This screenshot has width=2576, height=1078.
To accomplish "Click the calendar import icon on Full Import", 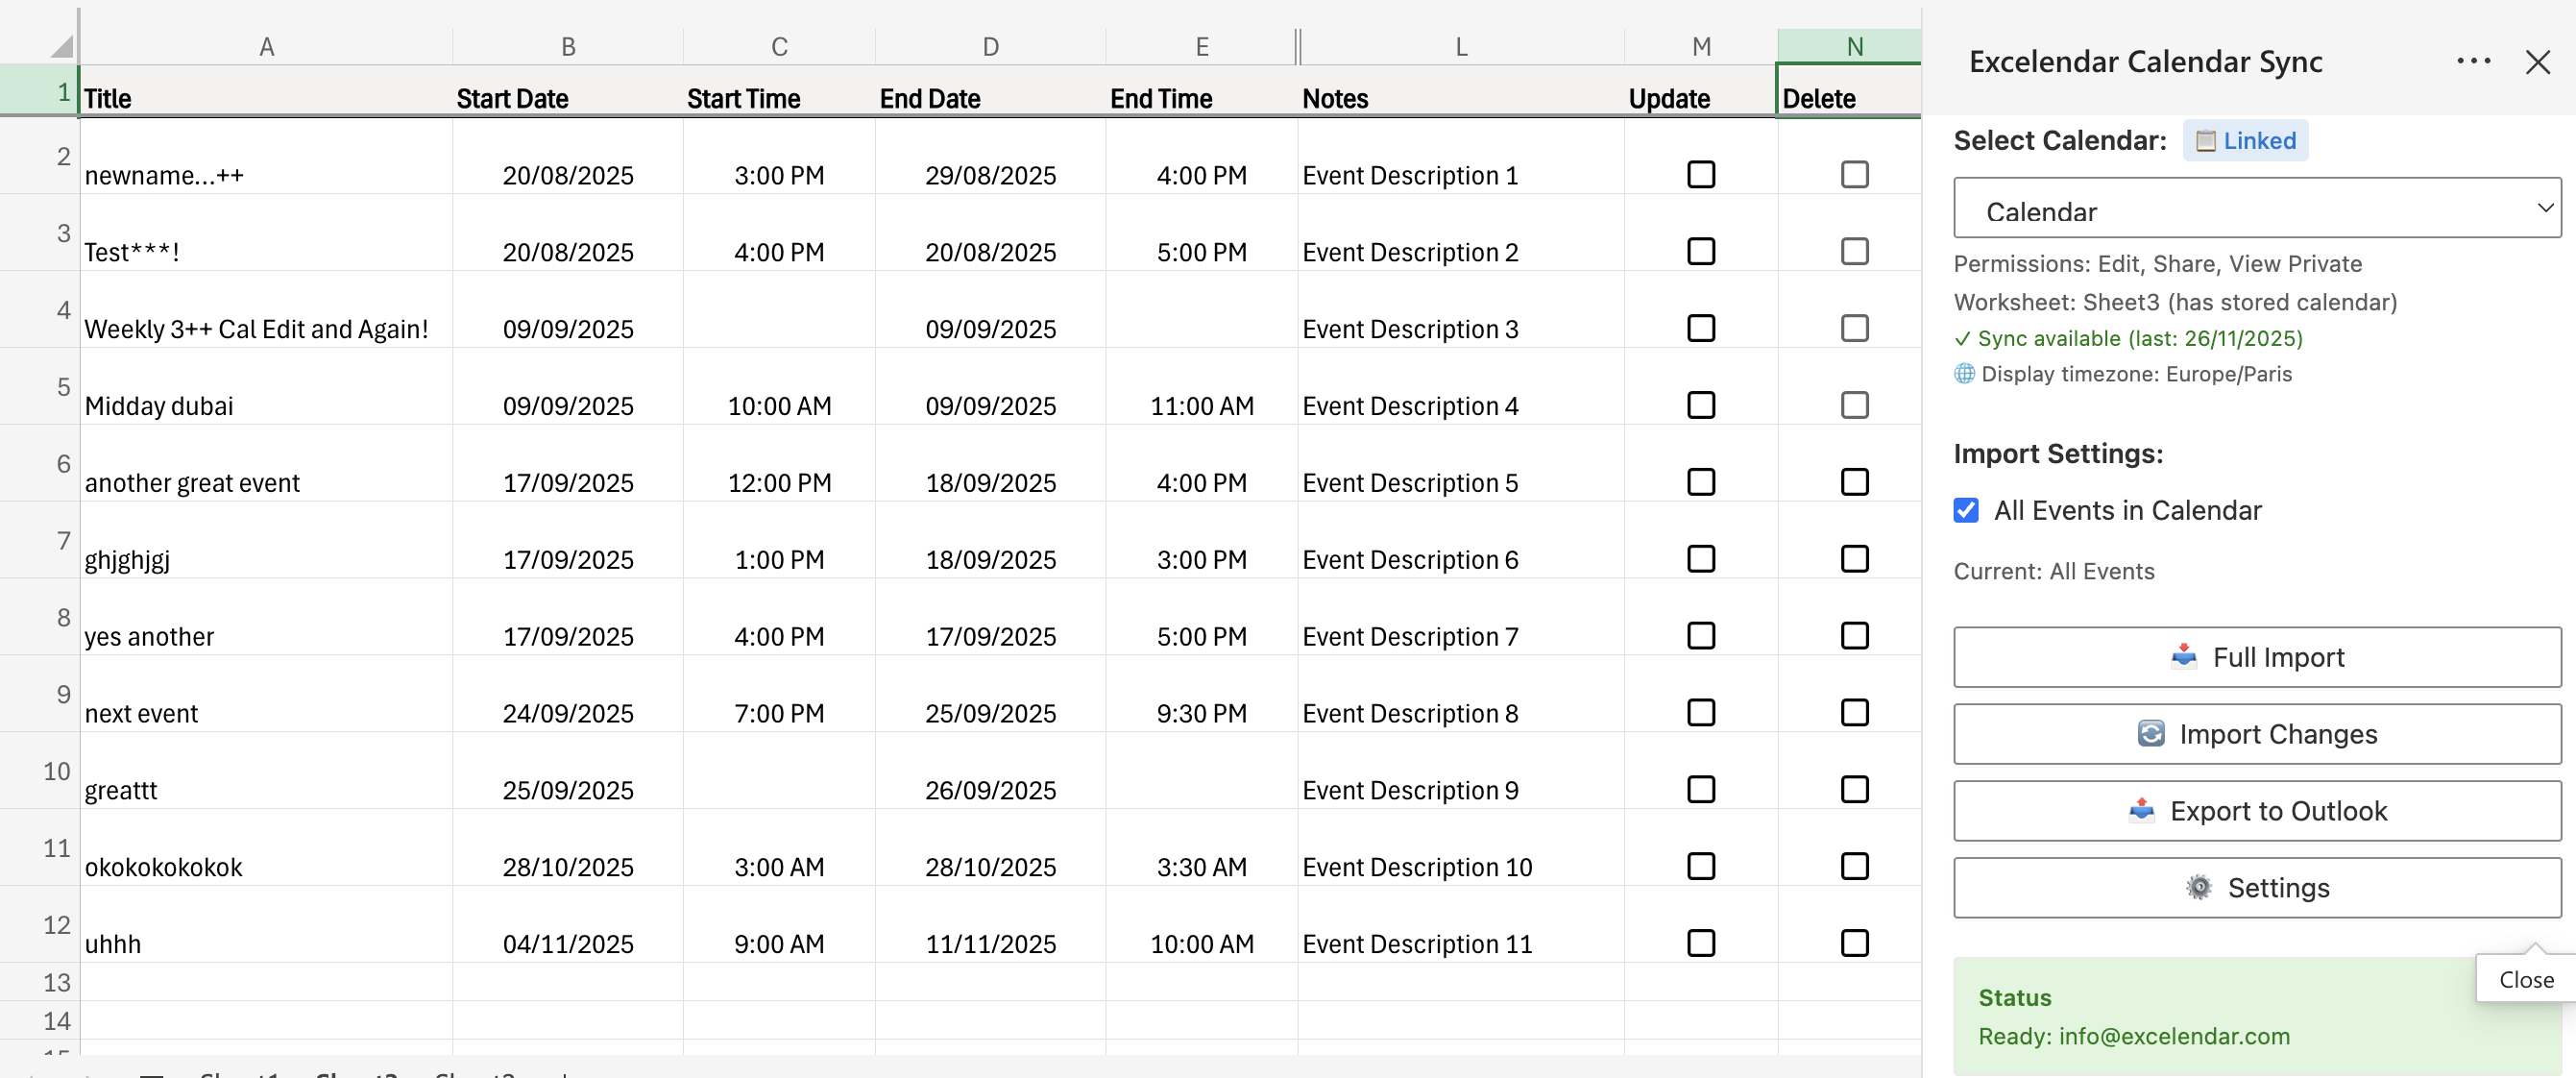I will point(2183,657).
